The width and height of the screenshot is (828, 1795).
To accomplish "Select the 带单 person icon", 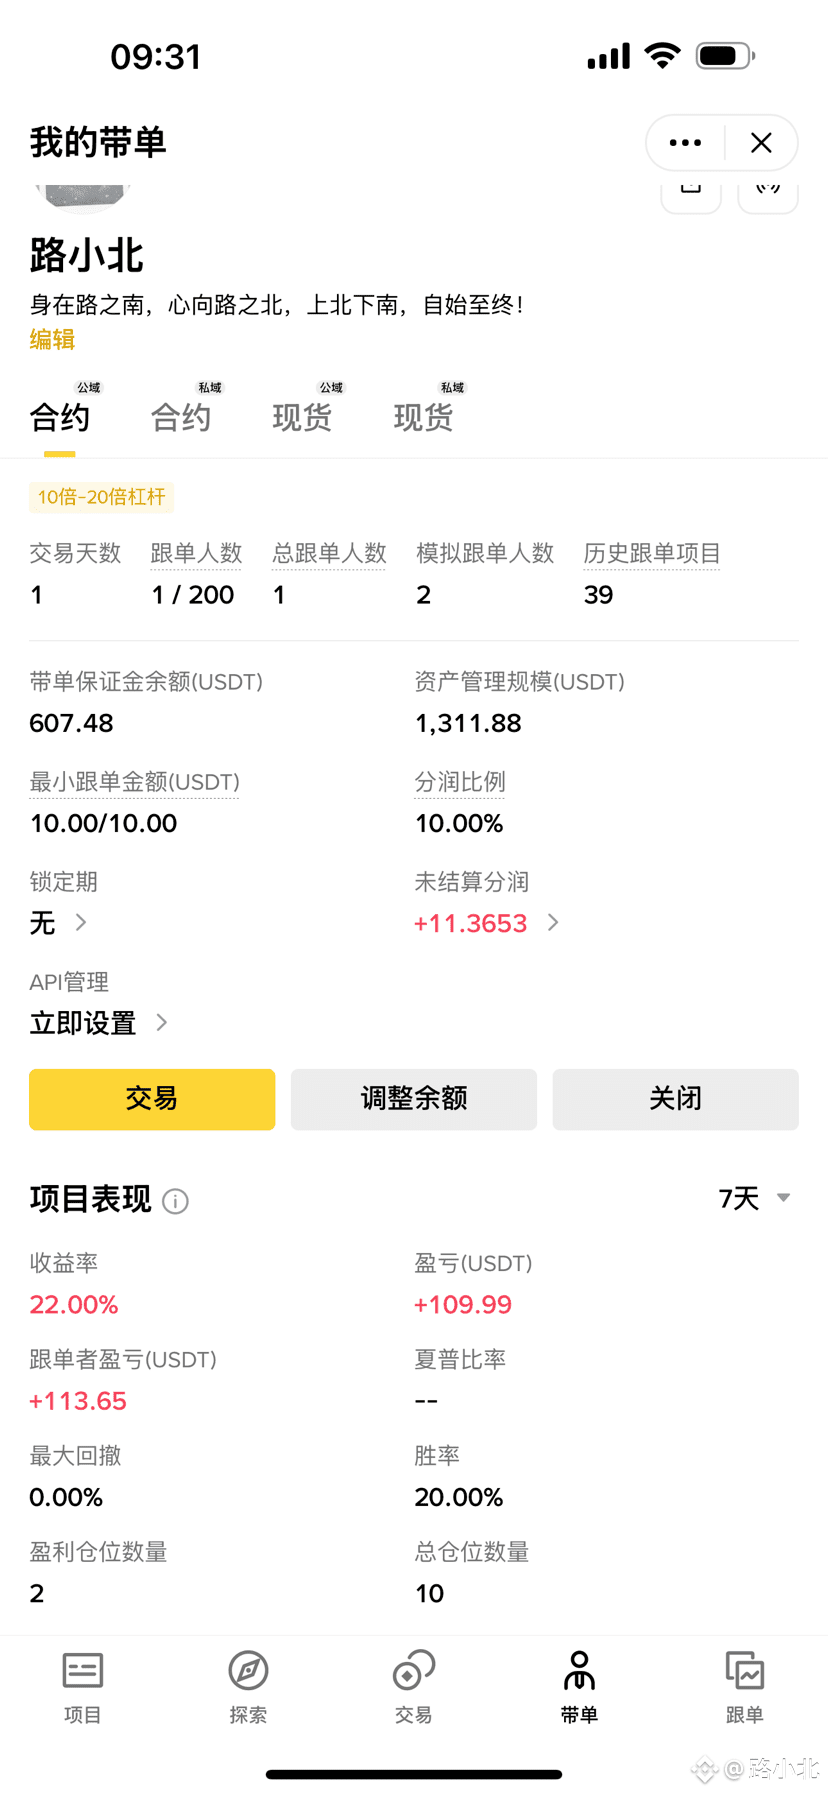I will (x=579, y=1671).
